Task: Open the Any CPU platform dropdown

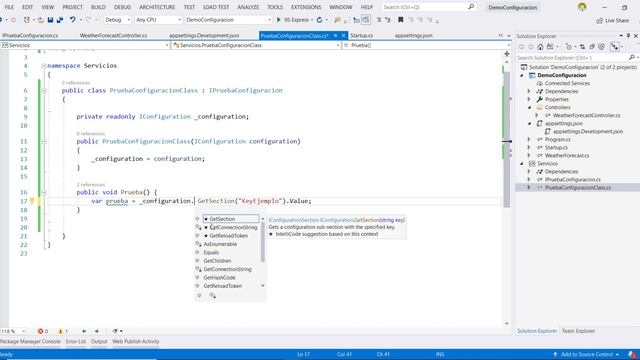Action: (x=158, y=20)
